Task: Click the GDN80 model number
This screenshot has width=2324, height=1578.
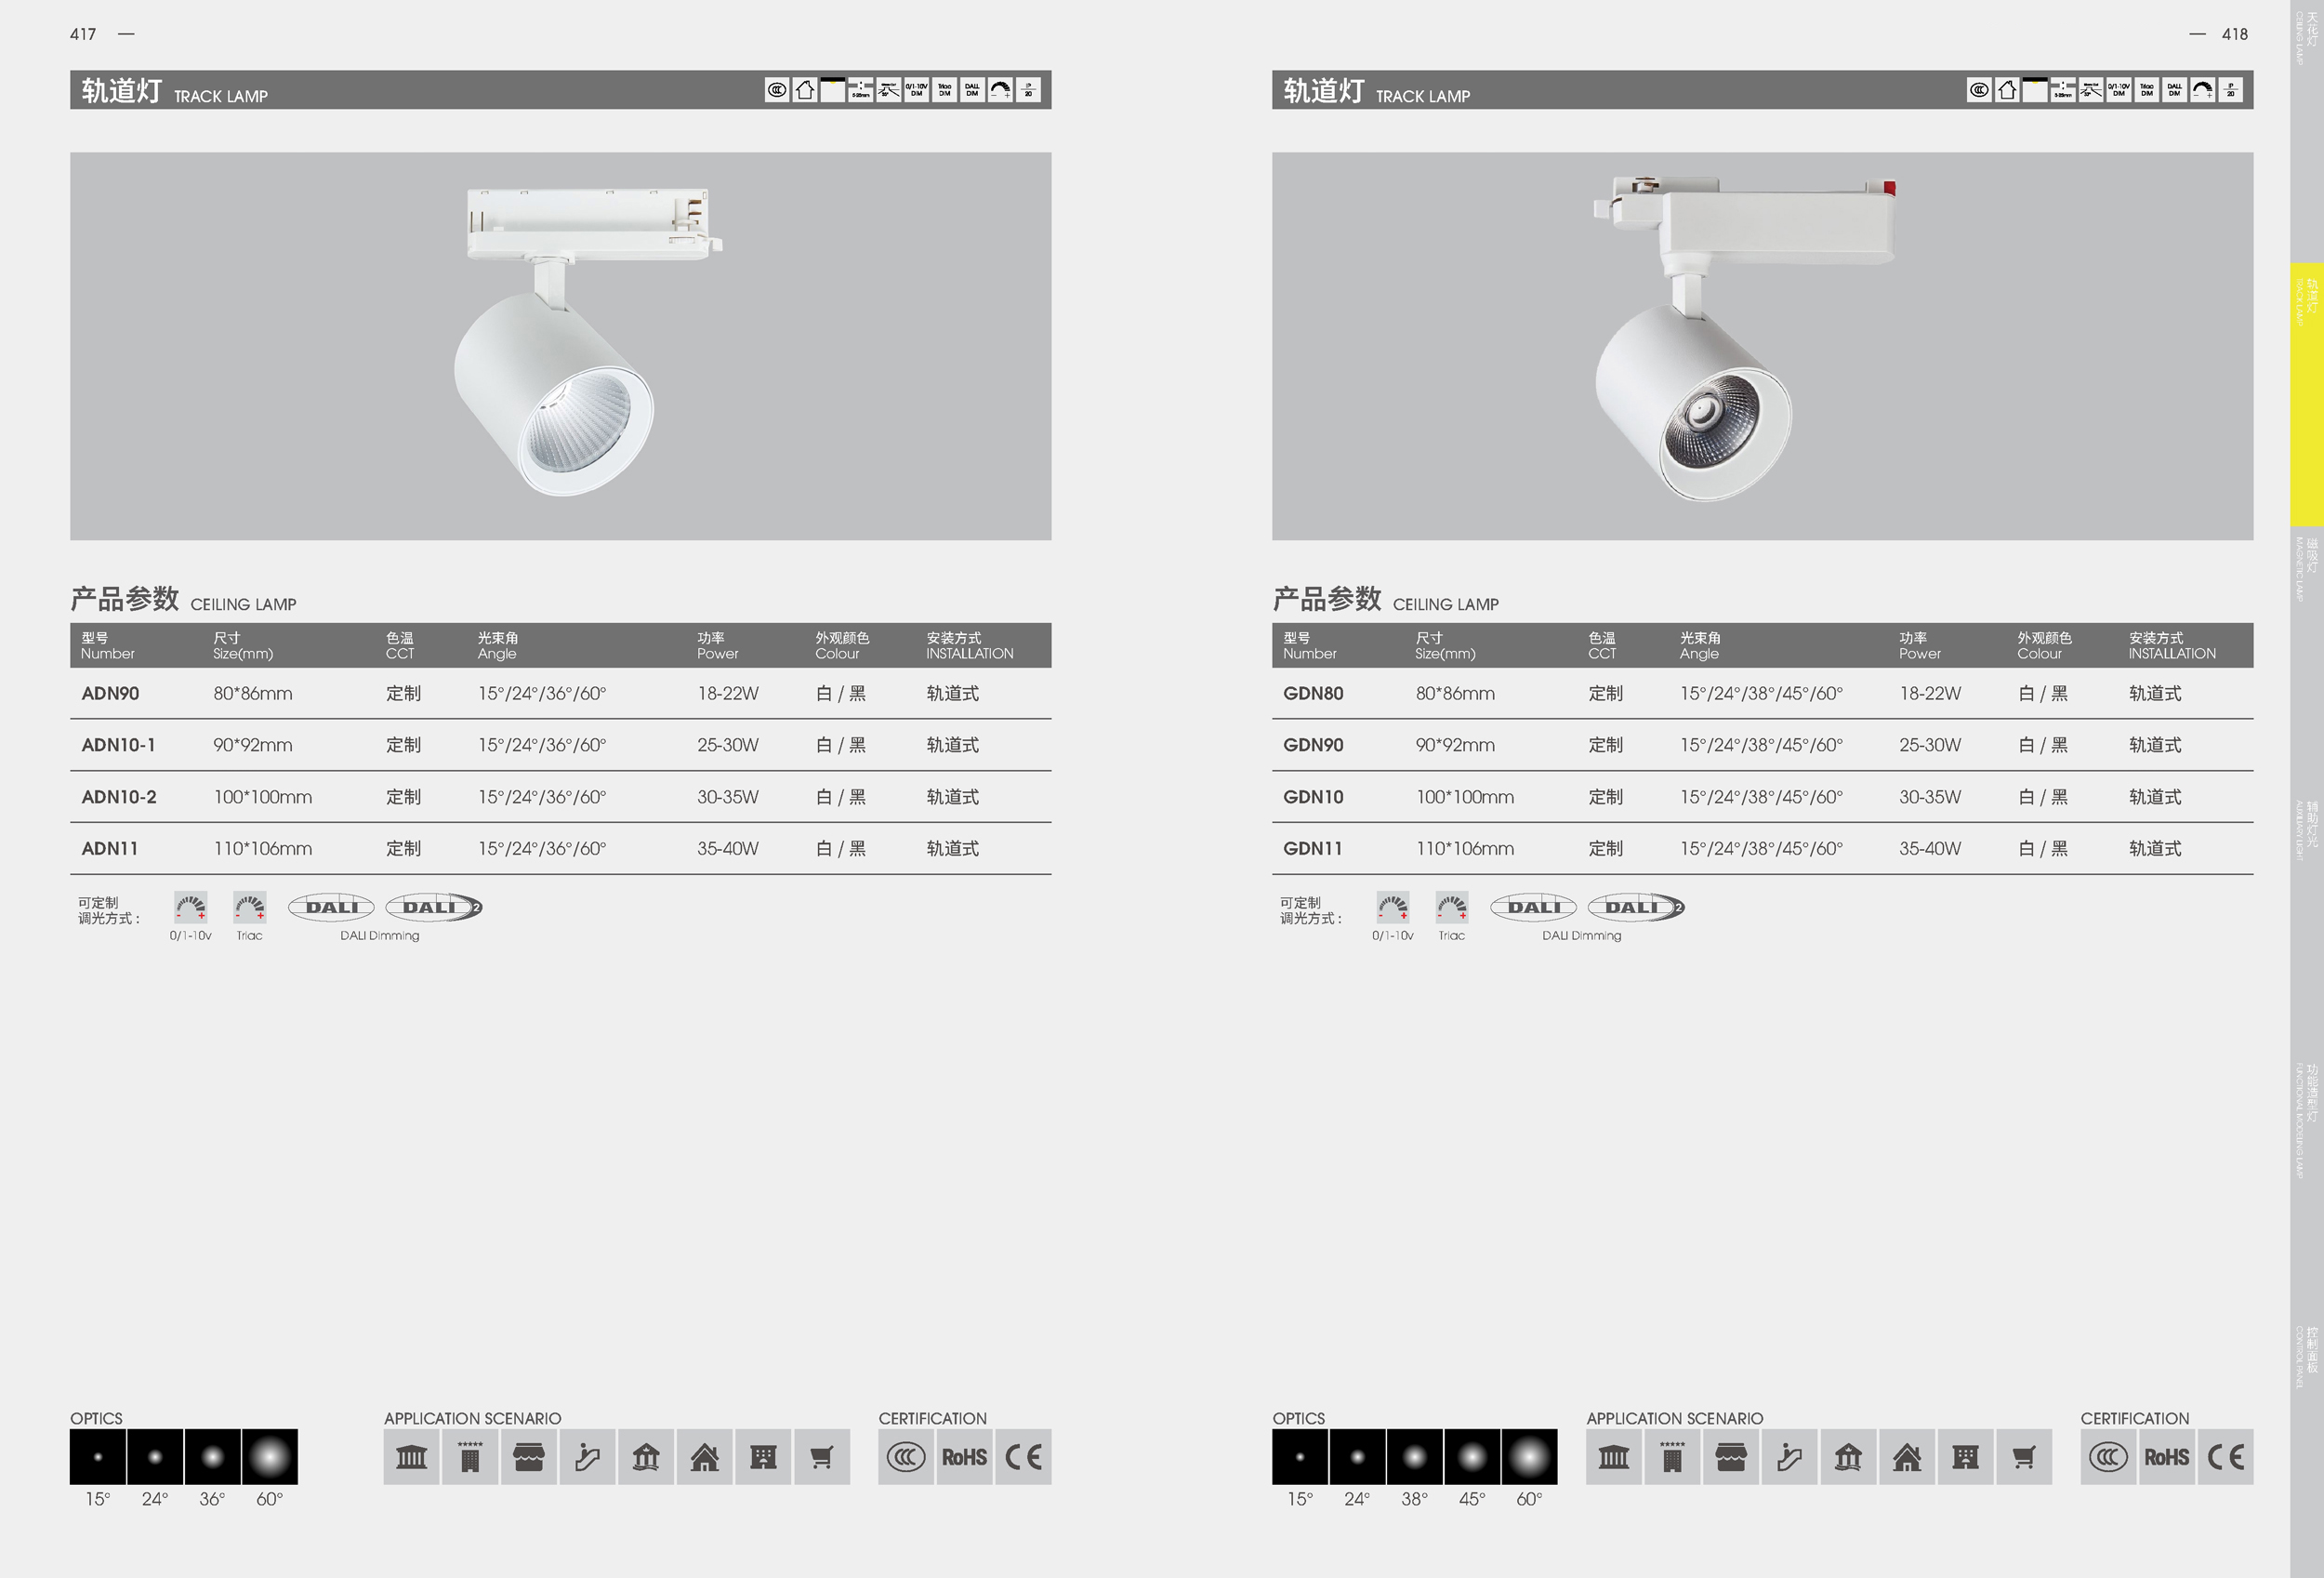Action: (1313, 693)
